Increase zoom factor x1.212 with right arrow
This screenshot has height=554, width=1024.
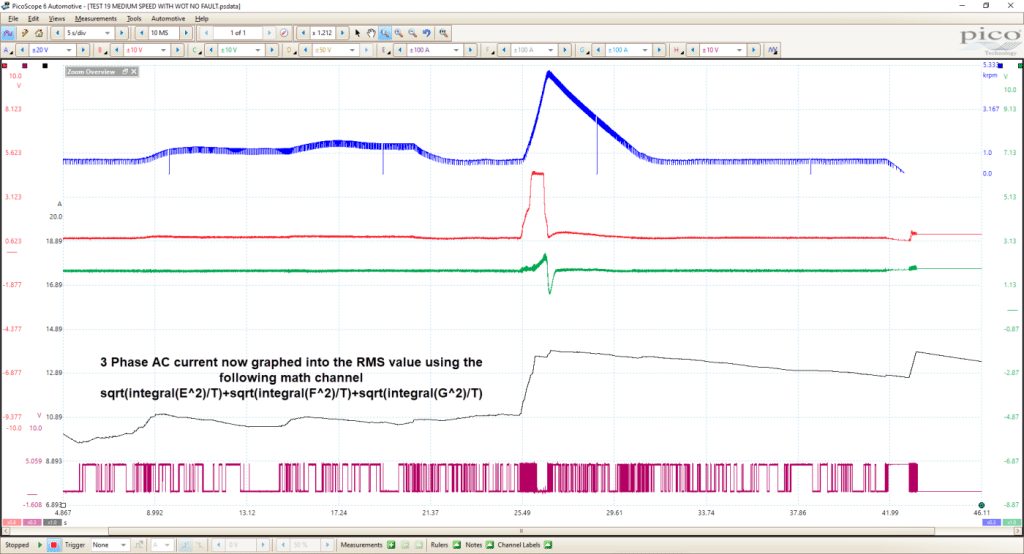tap(342, 33)
